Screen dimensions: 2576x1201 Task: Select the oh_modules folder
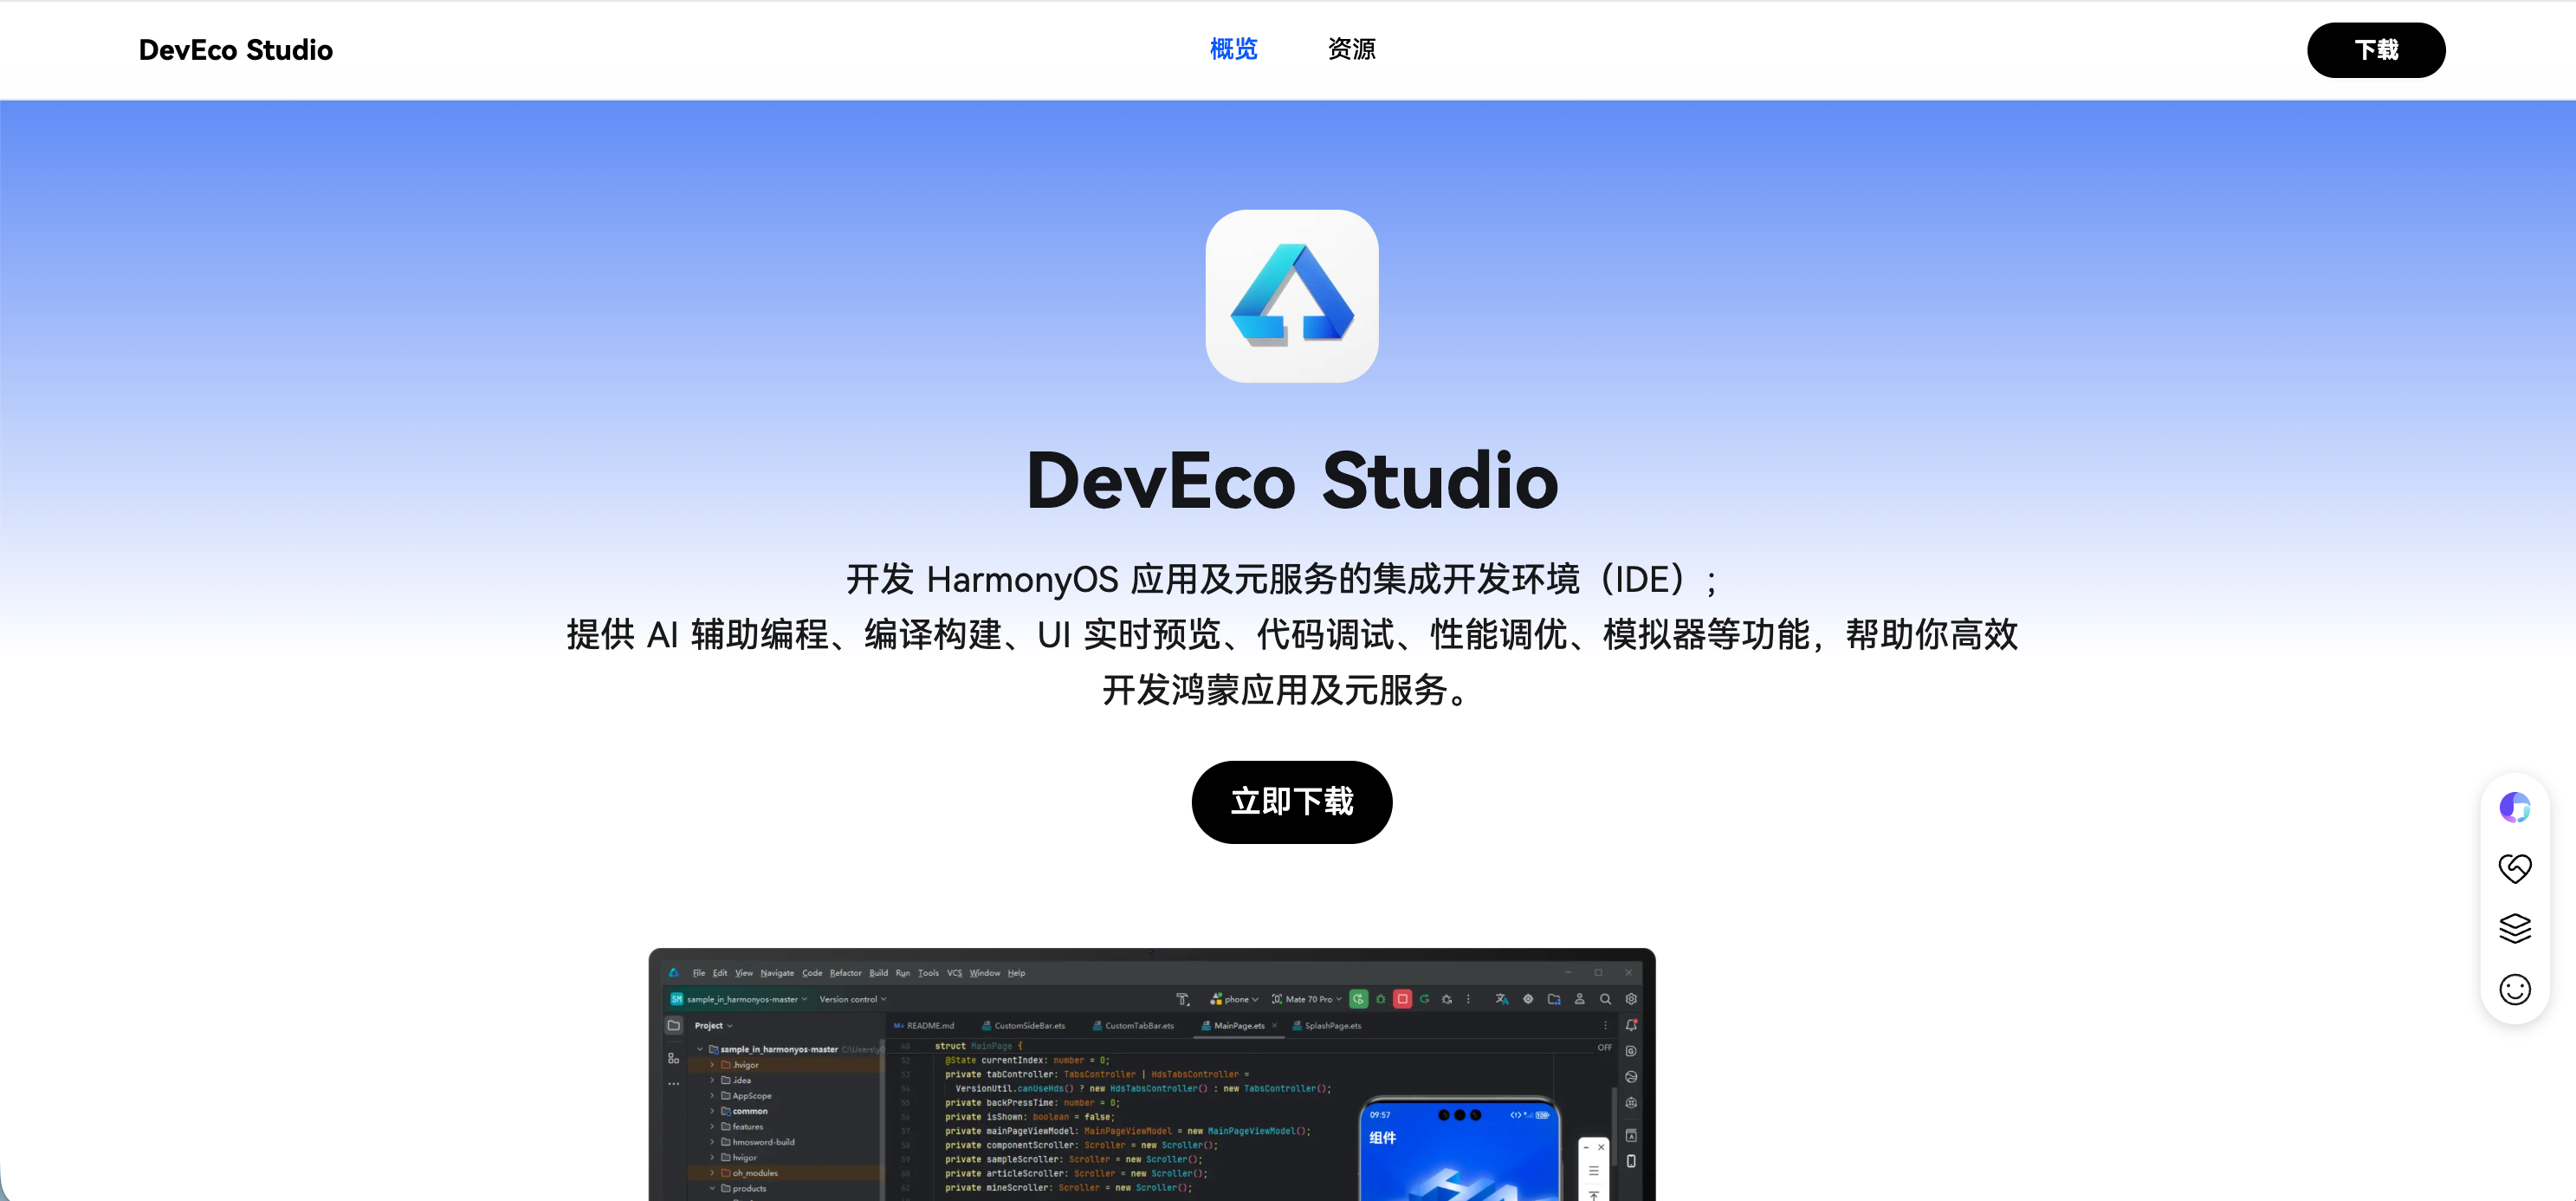click(749, 1173)
